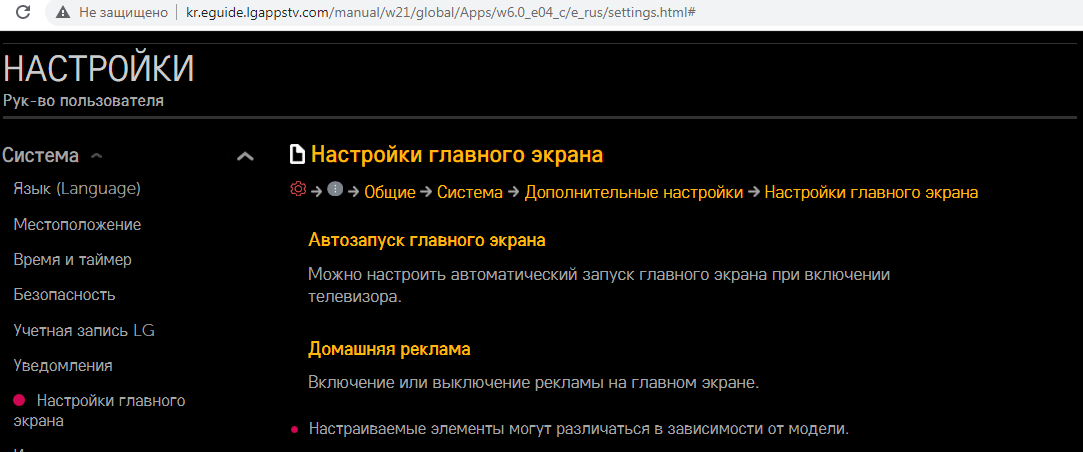
Task: Click the Автозапуск главного экрана subheading
Action: (x=428, y=241)
